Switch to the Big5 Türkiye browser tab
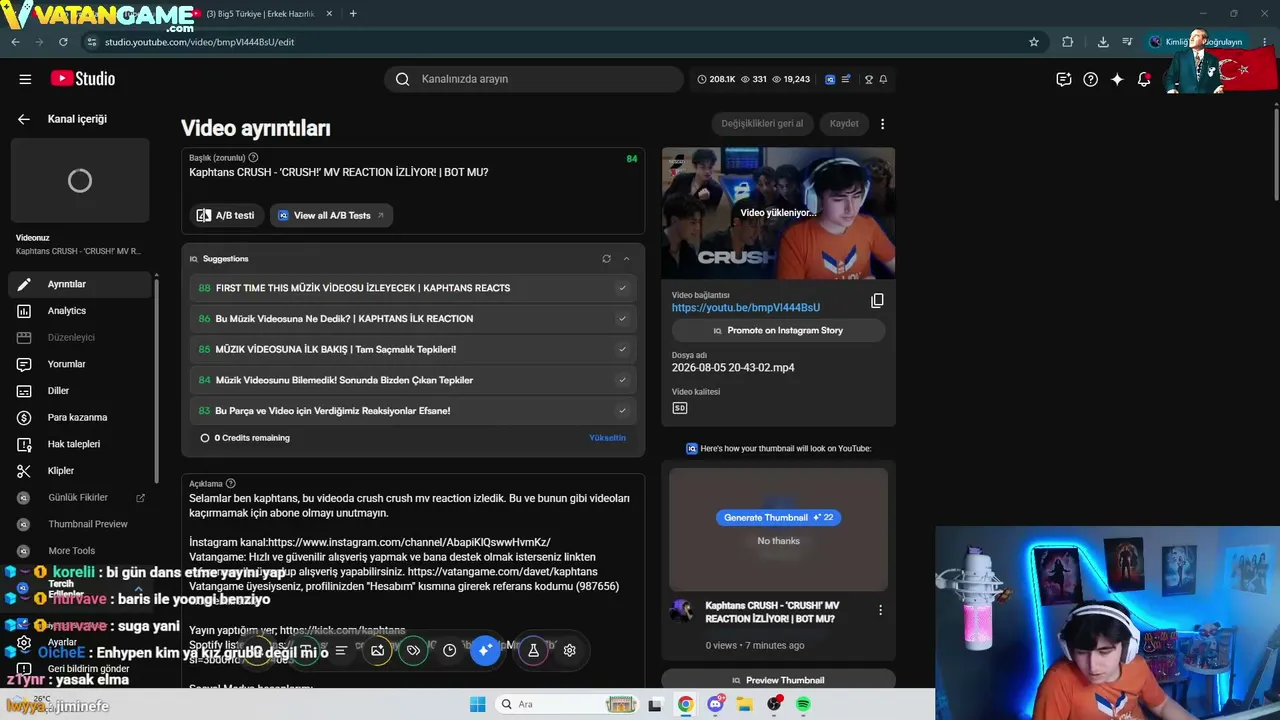This screenshot has height=720, width=1280. [262, 14]
